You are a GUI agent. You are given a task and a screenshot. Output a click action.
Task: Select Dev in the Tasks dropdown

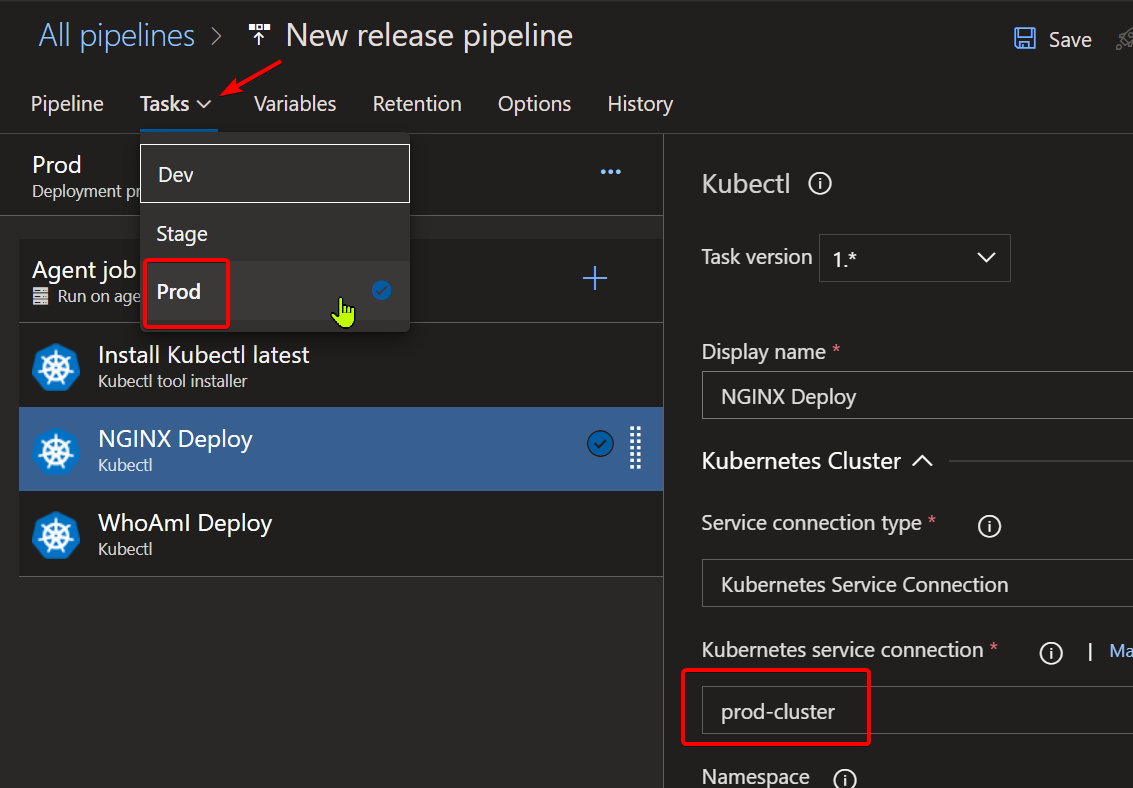(x=275, y=174)
